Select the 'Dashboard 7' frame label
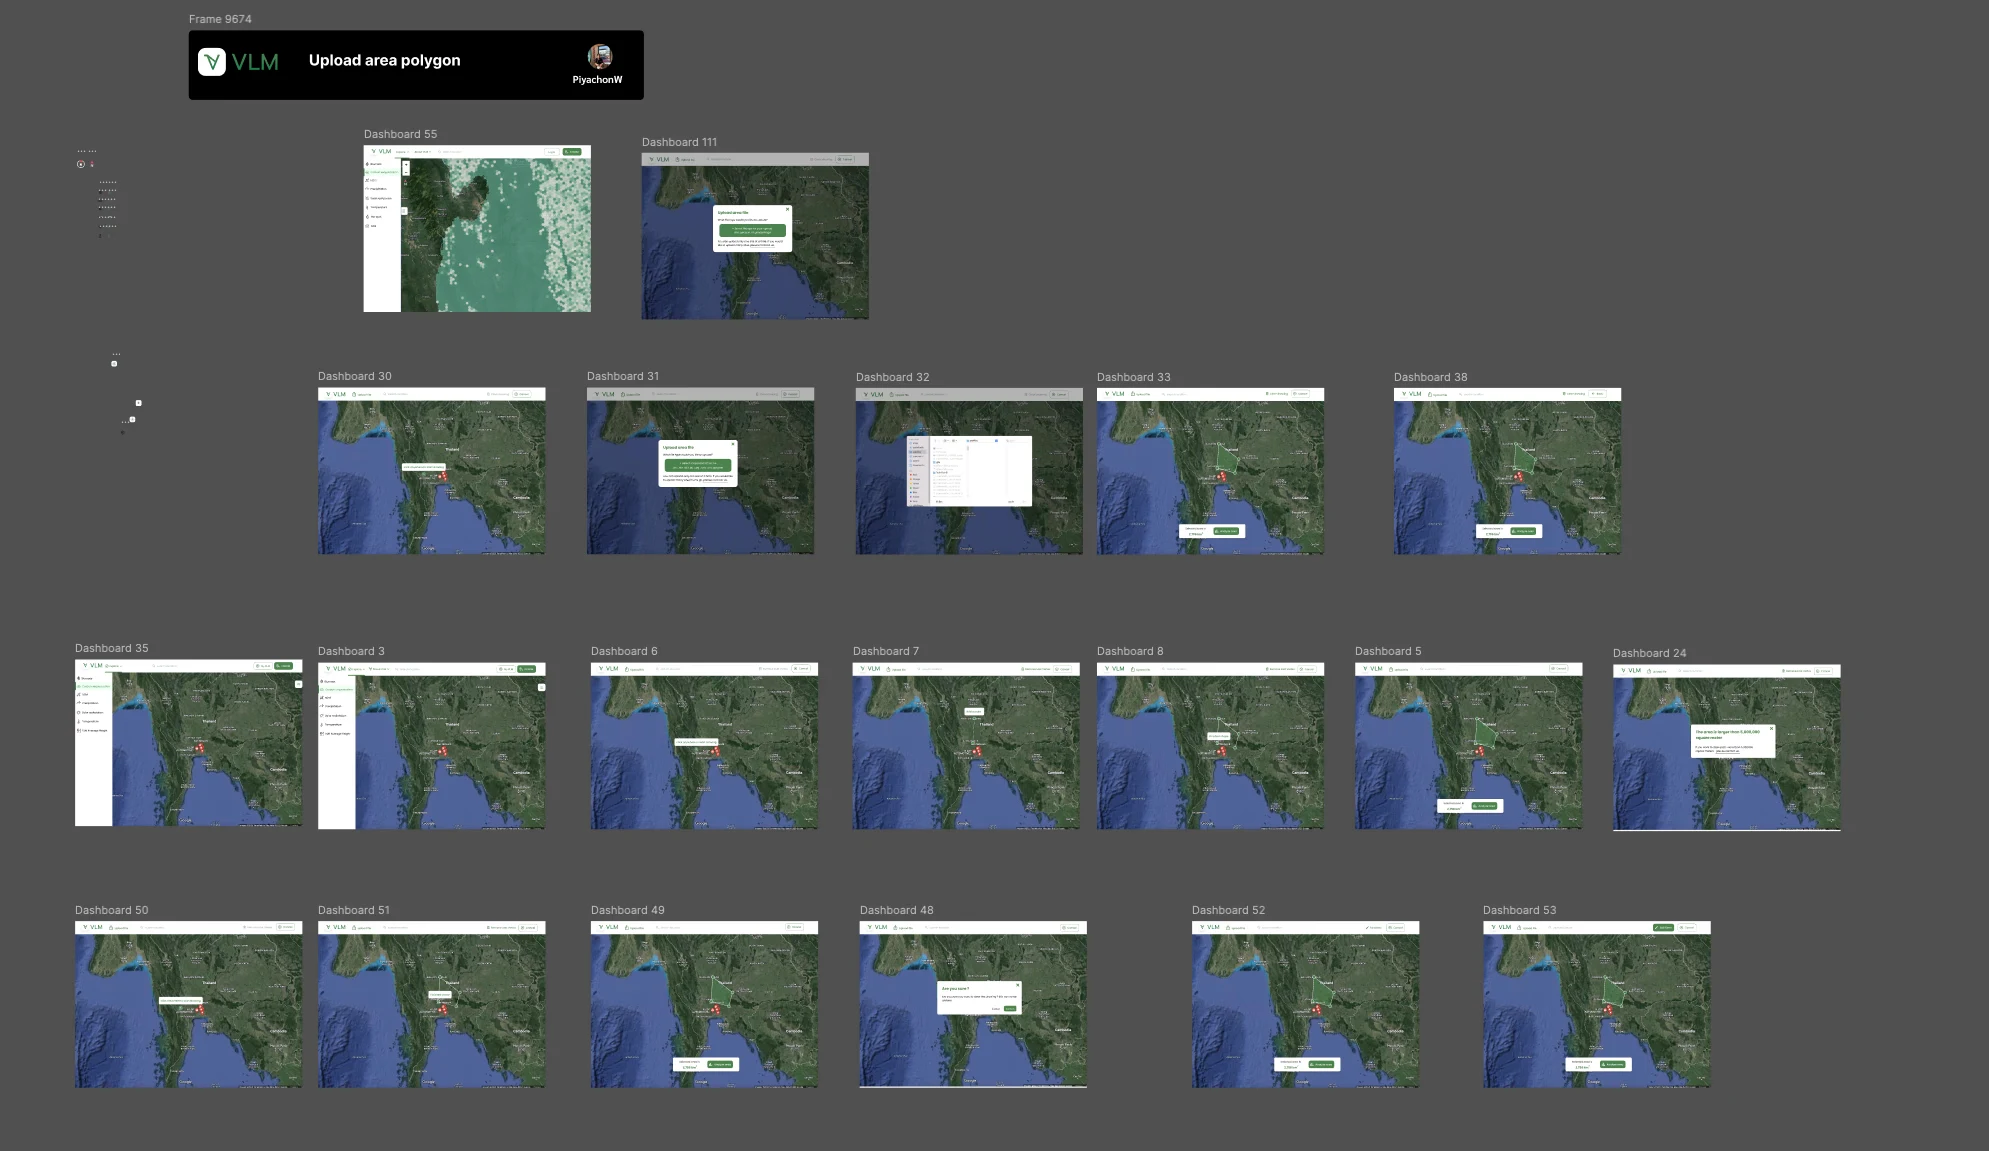Viewport: 1989px width, 1151px height. (x=885, y=651)
